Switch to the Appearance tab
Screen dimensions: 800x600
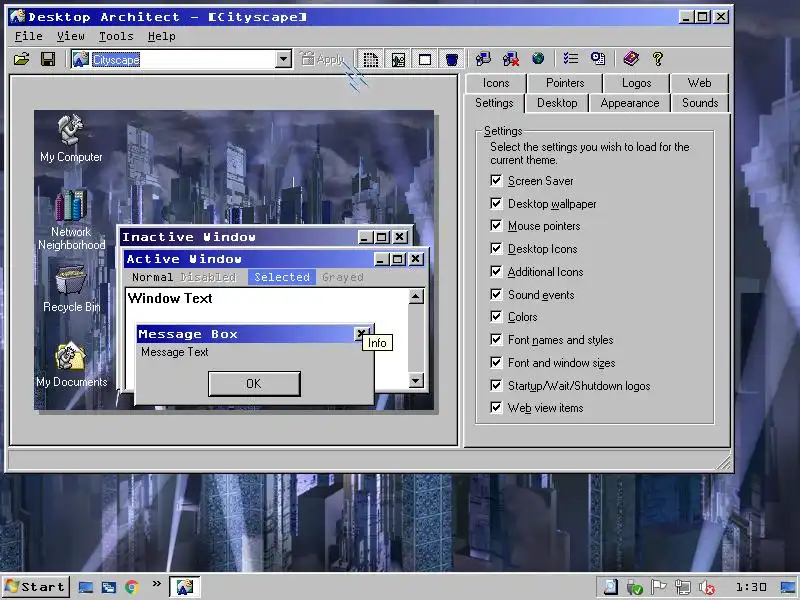coord(630,103)
